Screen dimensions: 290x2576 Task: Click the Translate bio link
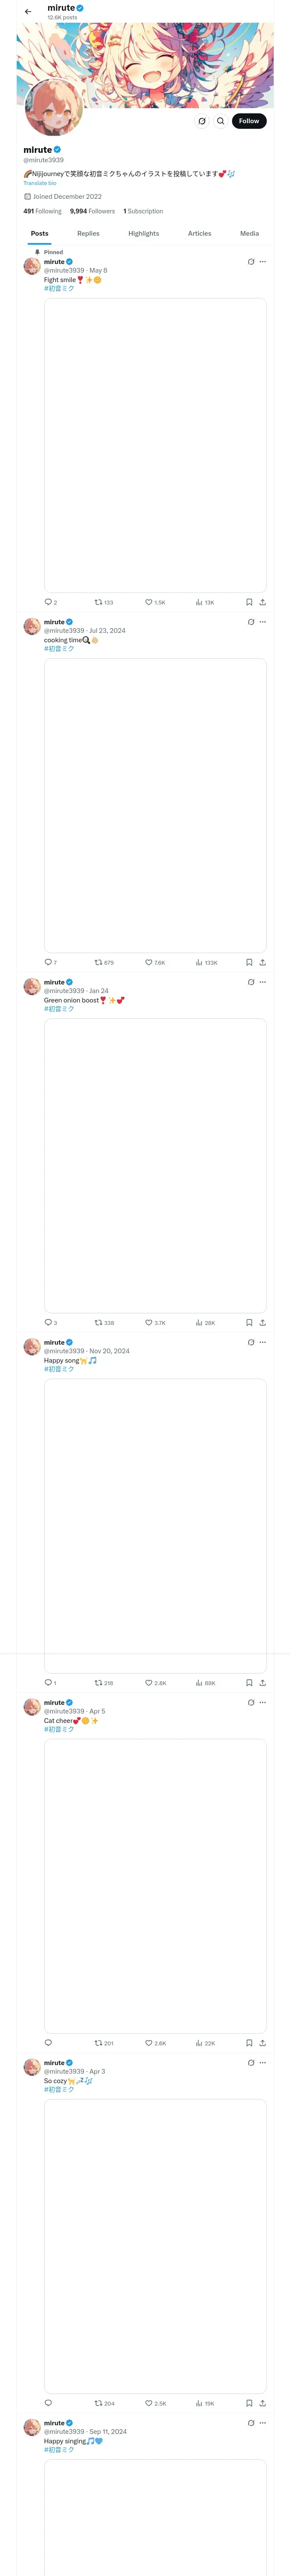[x=40, y=183]
